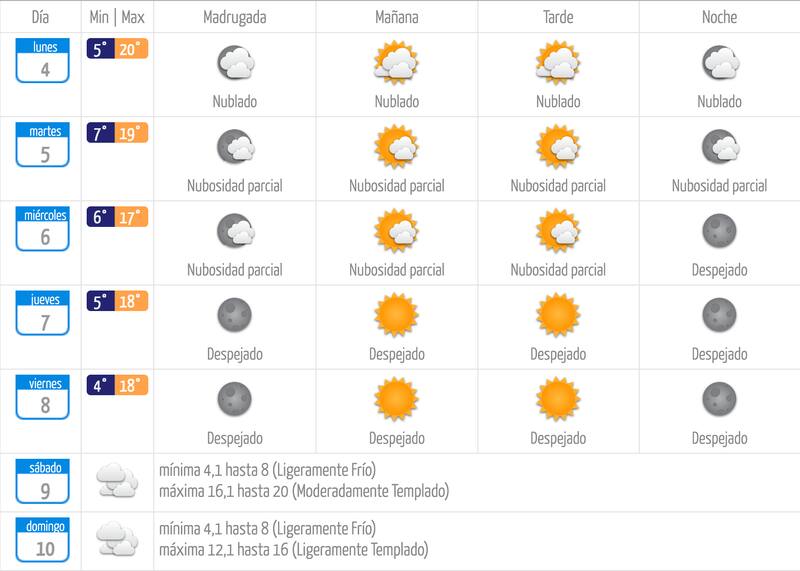Screen dimensions: 800x571
Task: Click Saturday's cloud forecast icon
Action: [117, 480]
